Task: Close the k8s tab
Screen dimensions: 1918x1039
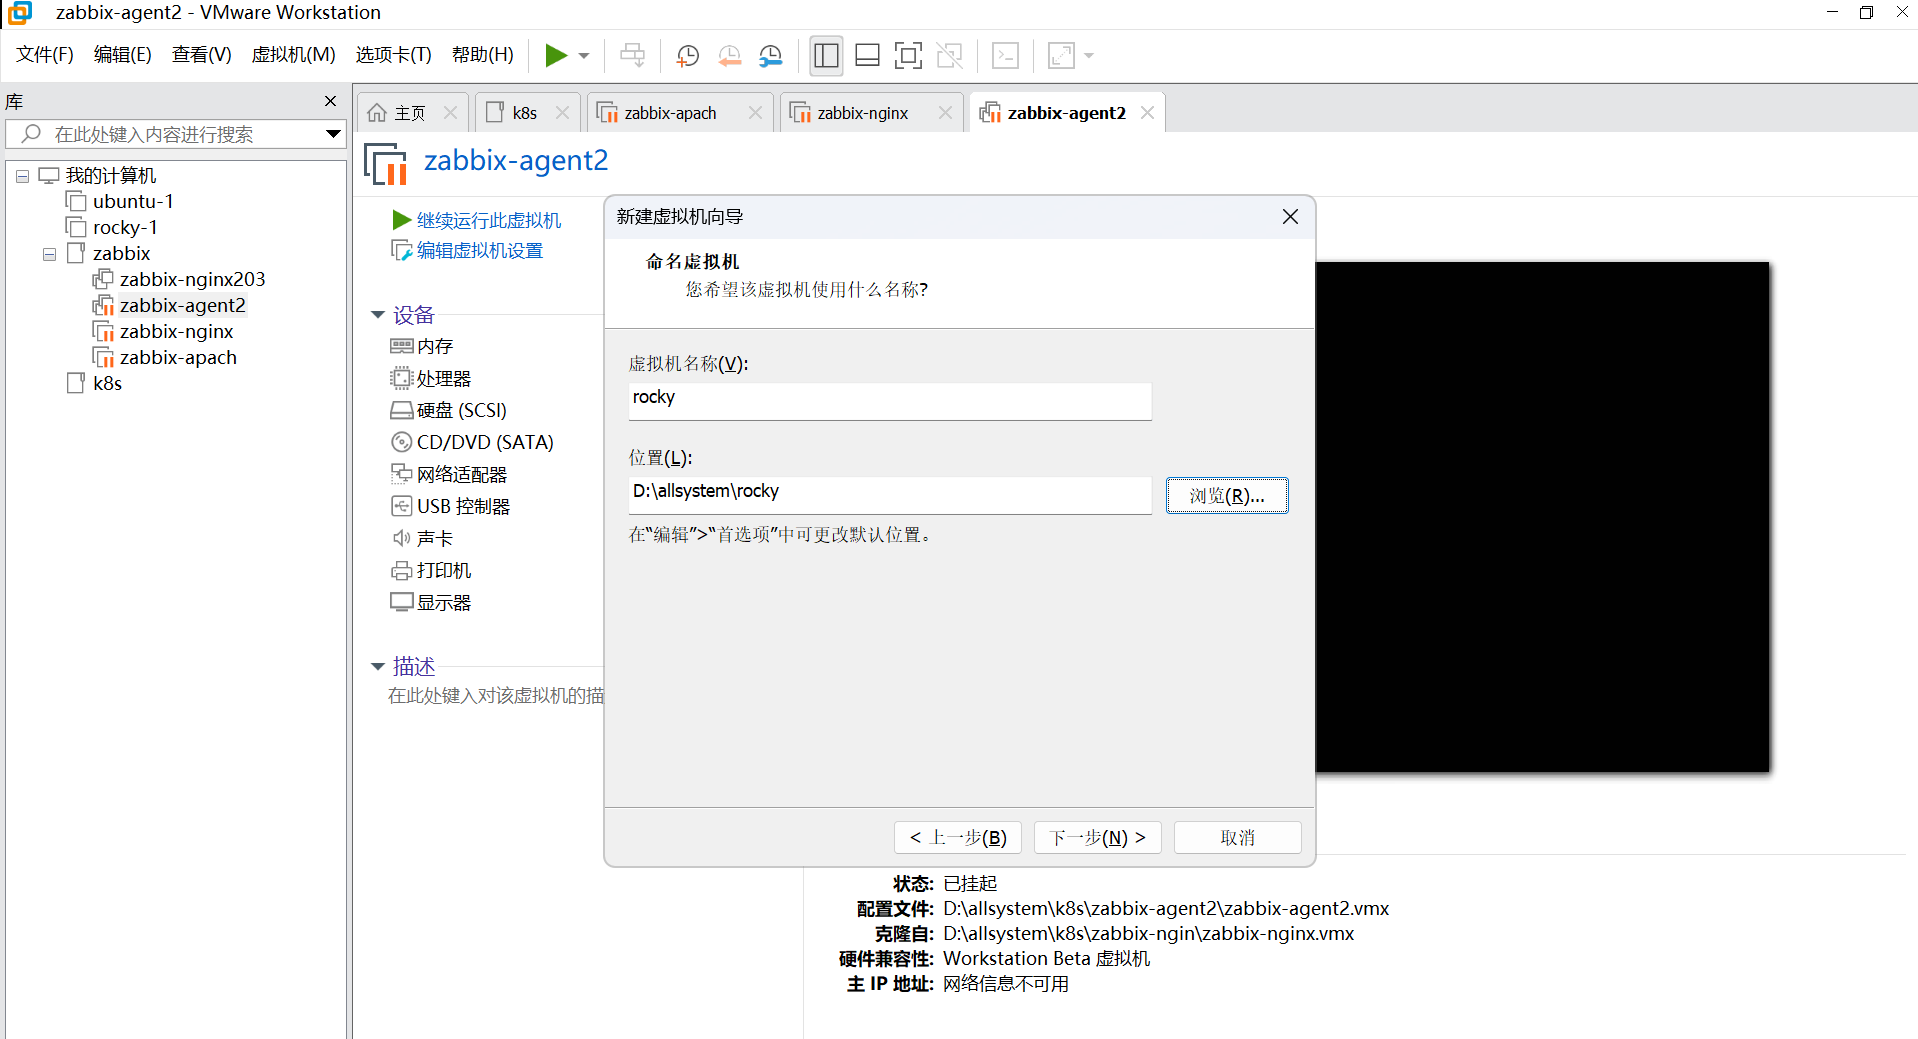Action: click(563, 113)
